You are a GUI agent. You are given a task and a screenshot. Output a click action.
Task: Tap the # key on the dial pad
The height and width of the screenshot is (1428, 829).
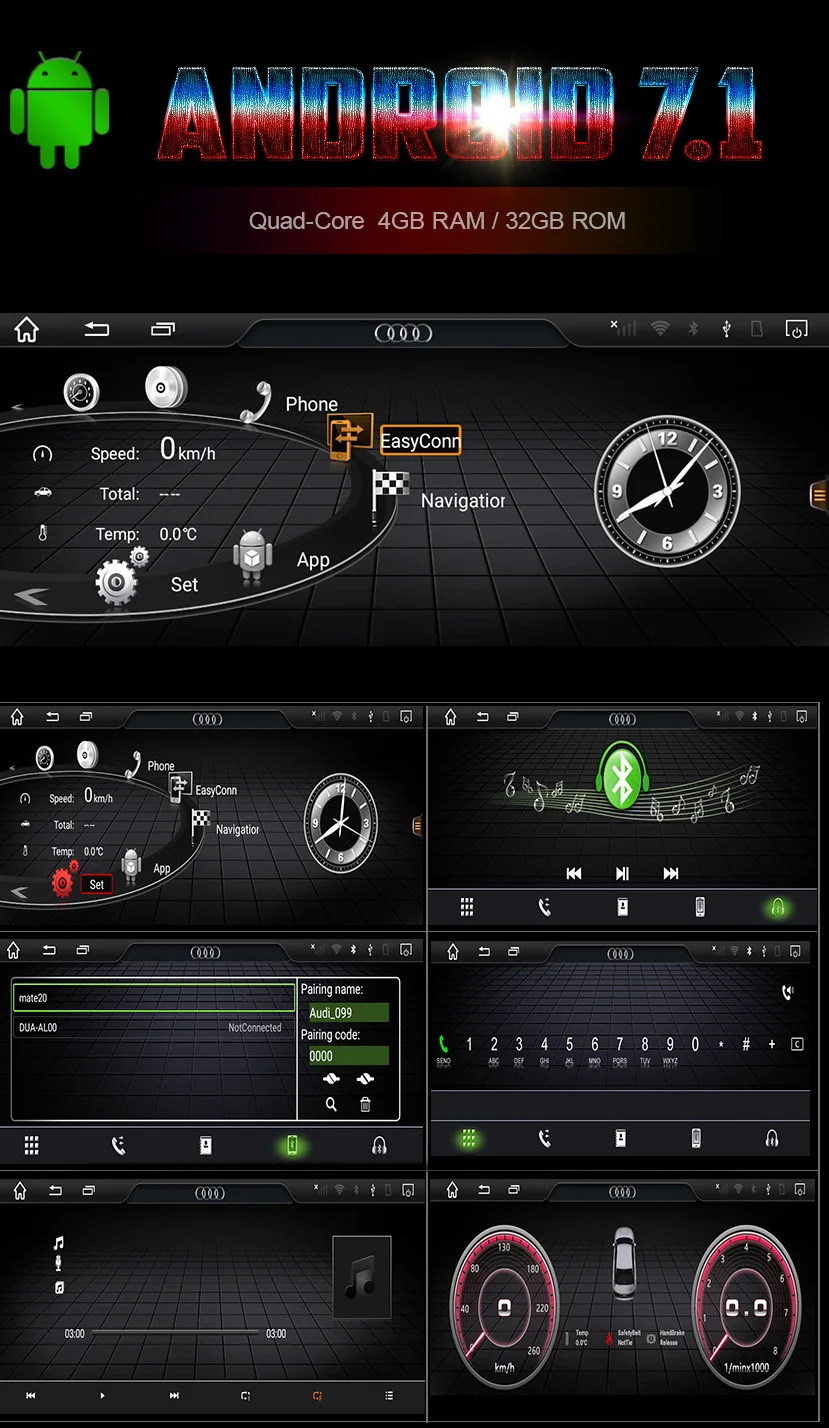746,1044
